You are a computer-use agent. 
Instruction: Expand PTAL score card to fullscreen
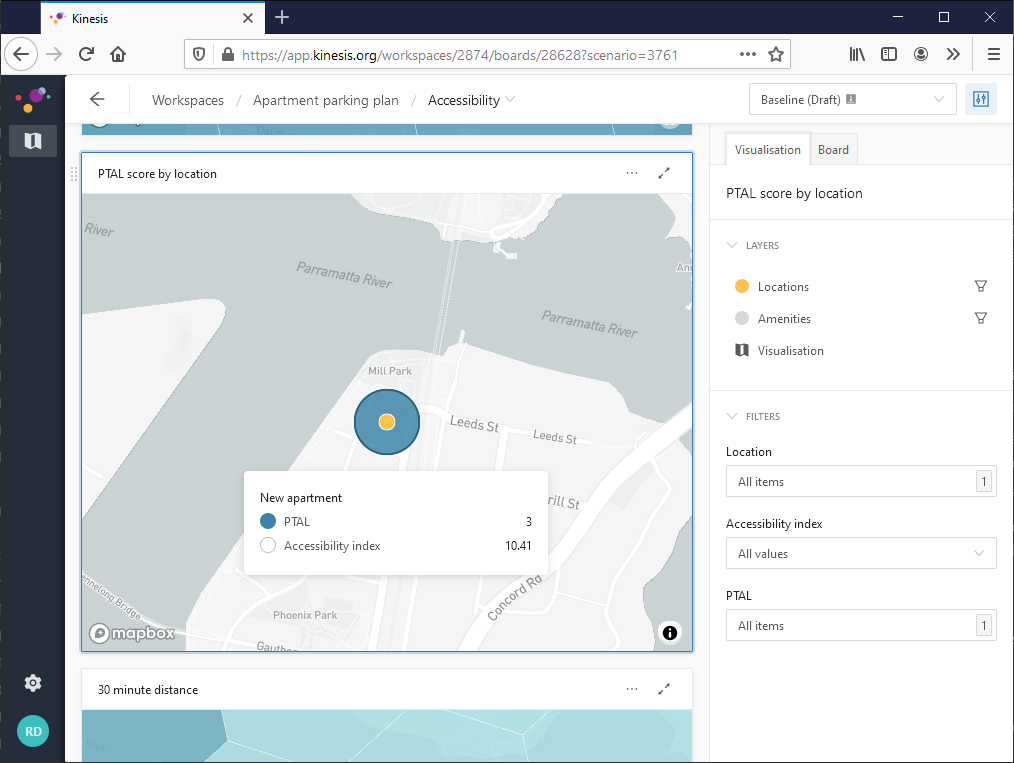tap(664, 173)
